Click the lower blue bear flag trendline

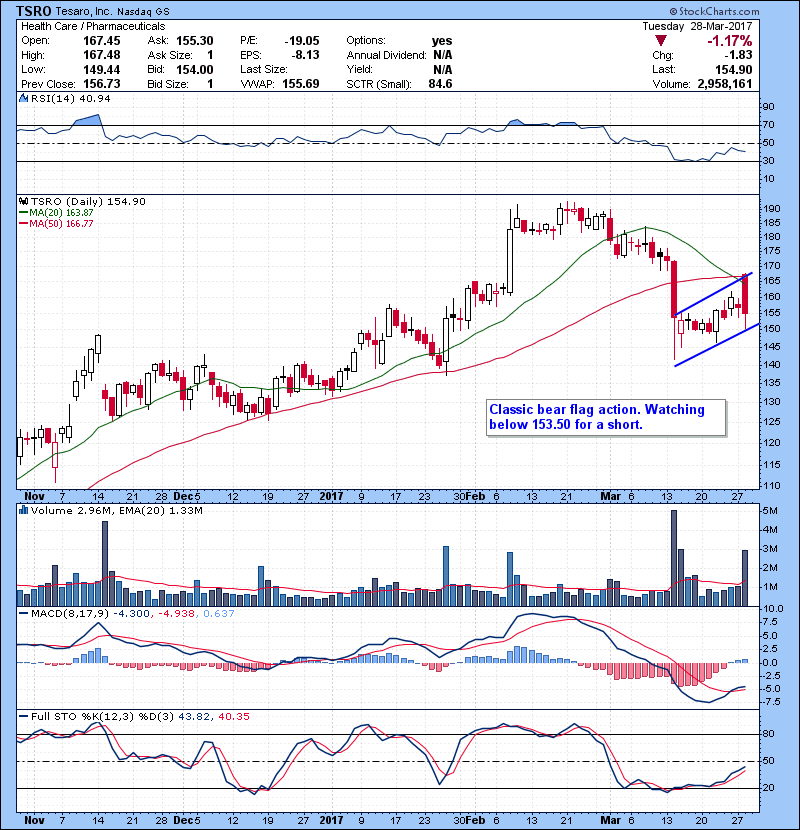(717, 345)
